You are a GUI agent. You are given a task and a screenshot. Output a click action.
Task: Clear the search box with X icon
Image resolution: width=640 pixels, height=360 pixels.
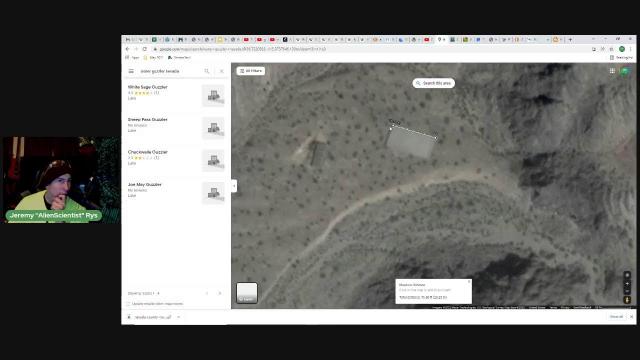point(222,71)
